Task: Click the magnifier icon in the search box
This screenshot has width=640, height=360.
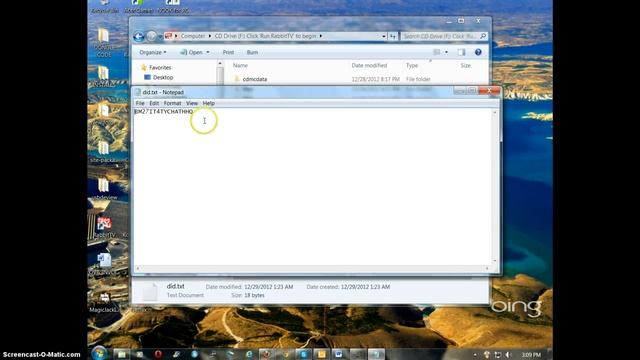Action: (483, 36)
